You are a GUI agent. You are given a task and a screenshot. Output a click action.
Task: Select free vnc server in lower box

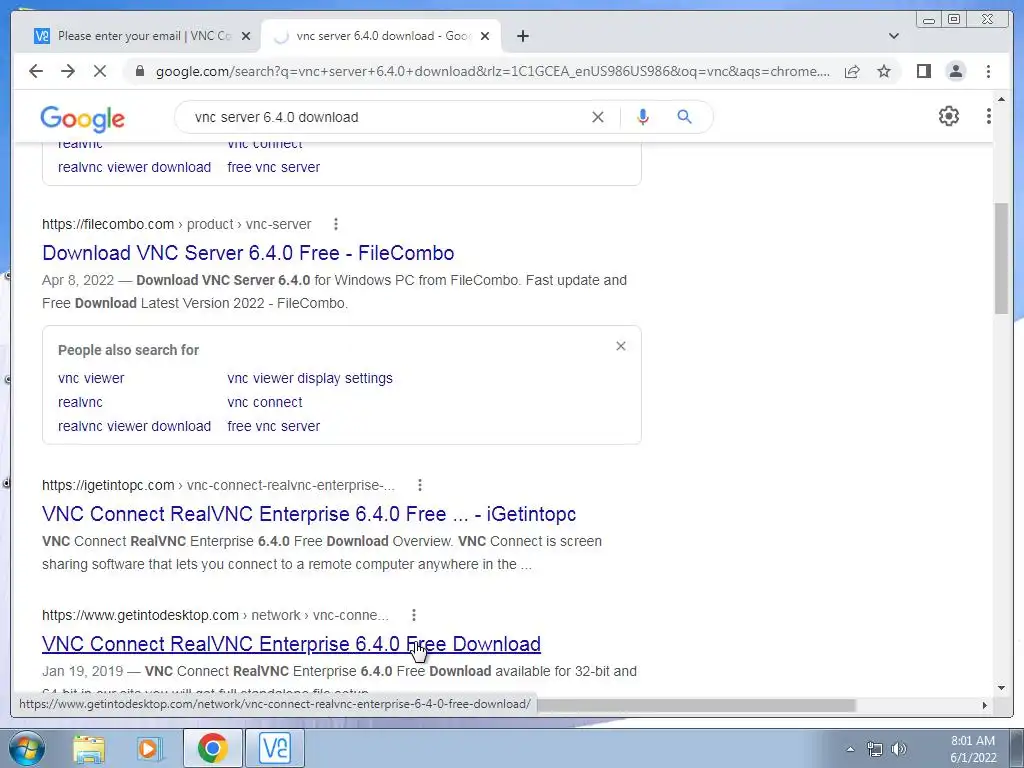click(274, 426)
